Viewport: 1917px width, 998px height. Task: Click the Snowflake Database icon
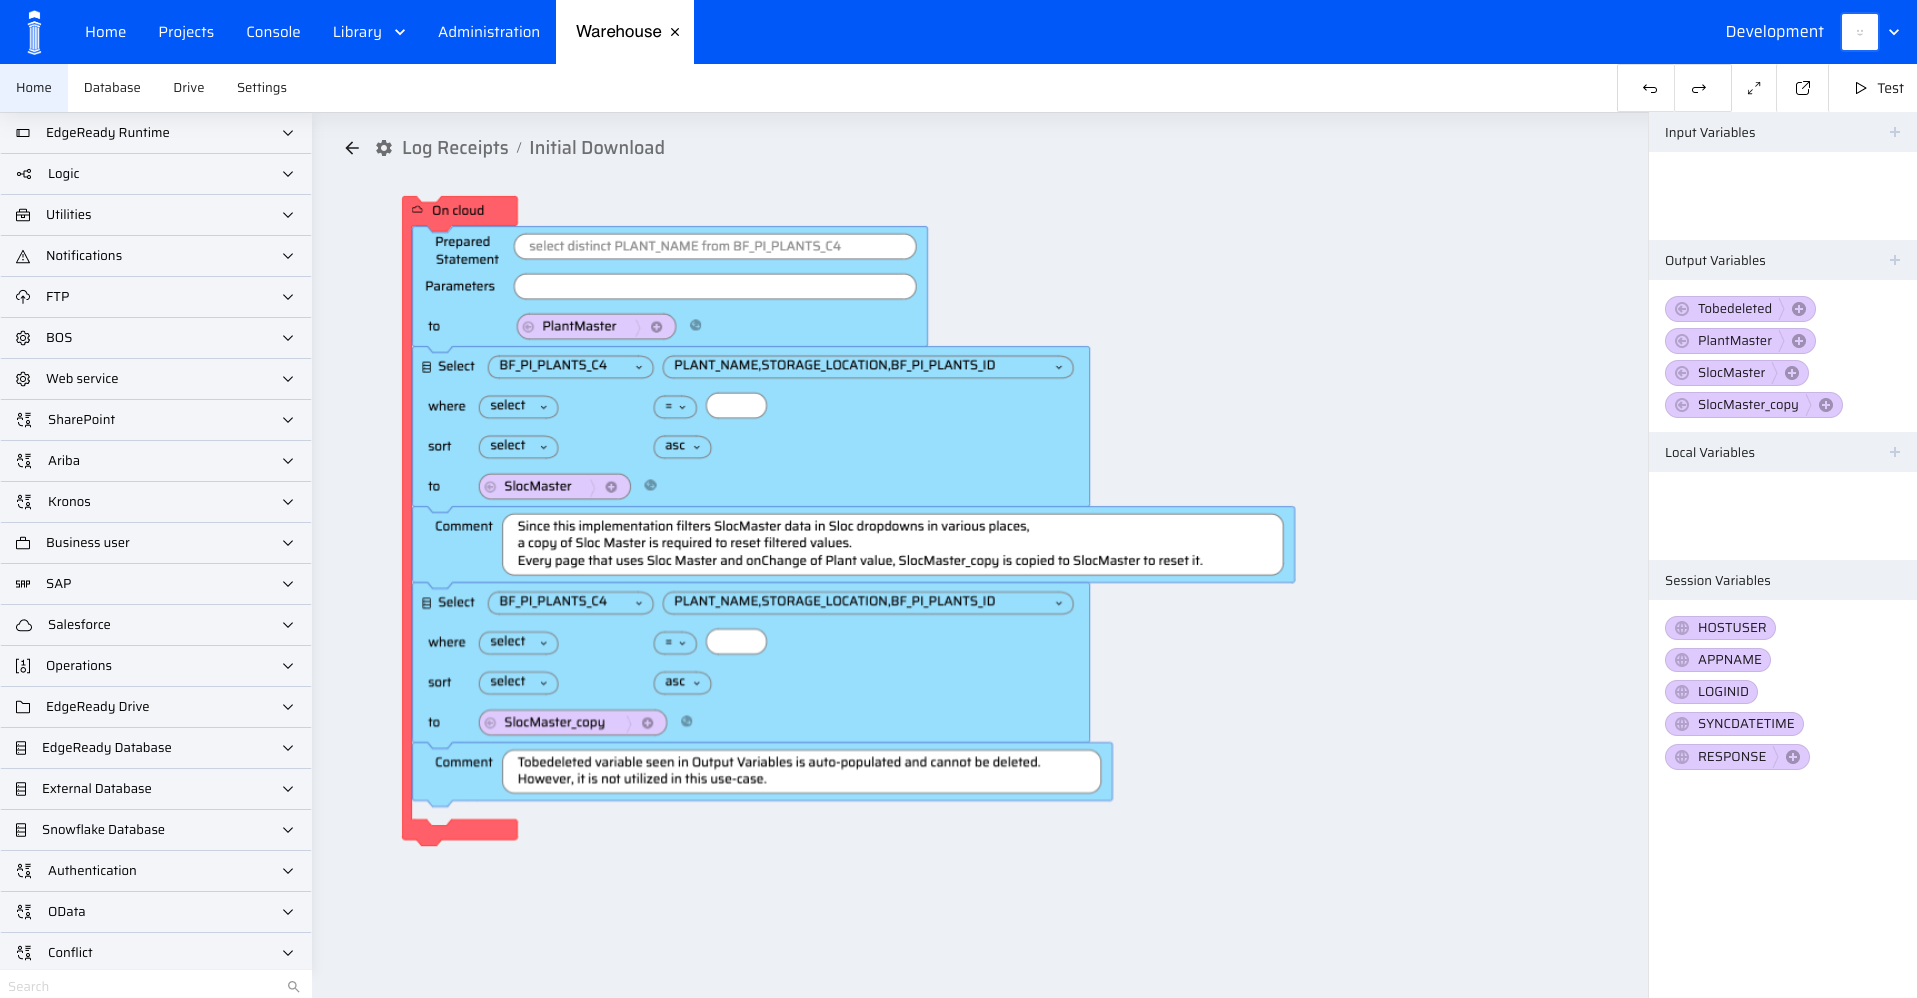click(21, 830)
